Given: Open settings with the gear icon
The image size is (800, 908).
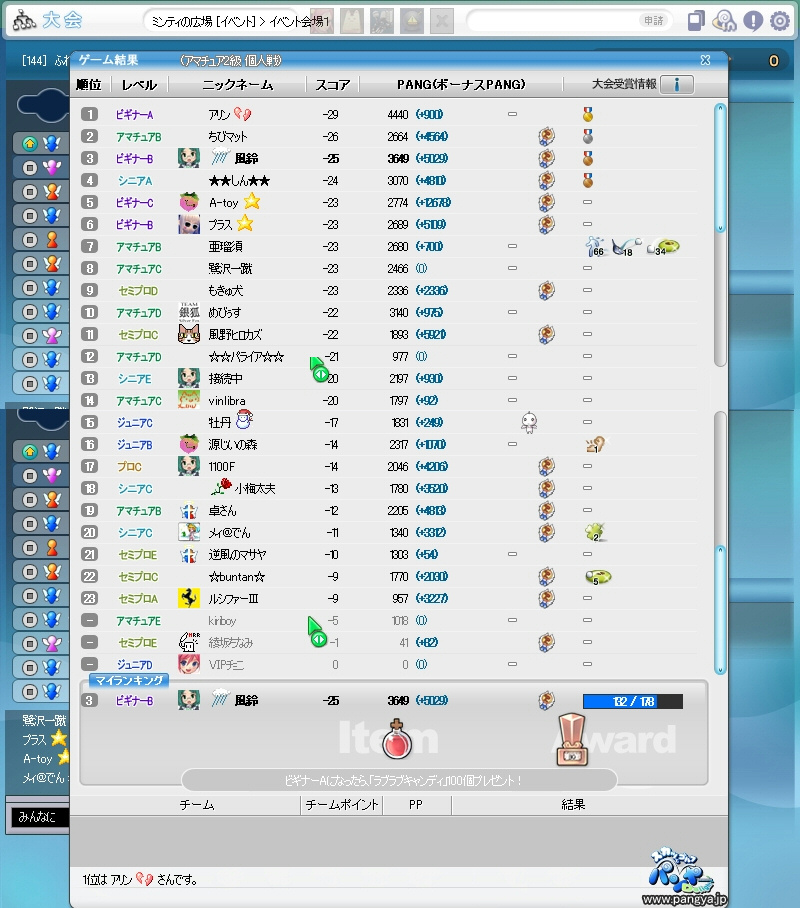Looking at the screenshot, I should (x=779, y=21).
